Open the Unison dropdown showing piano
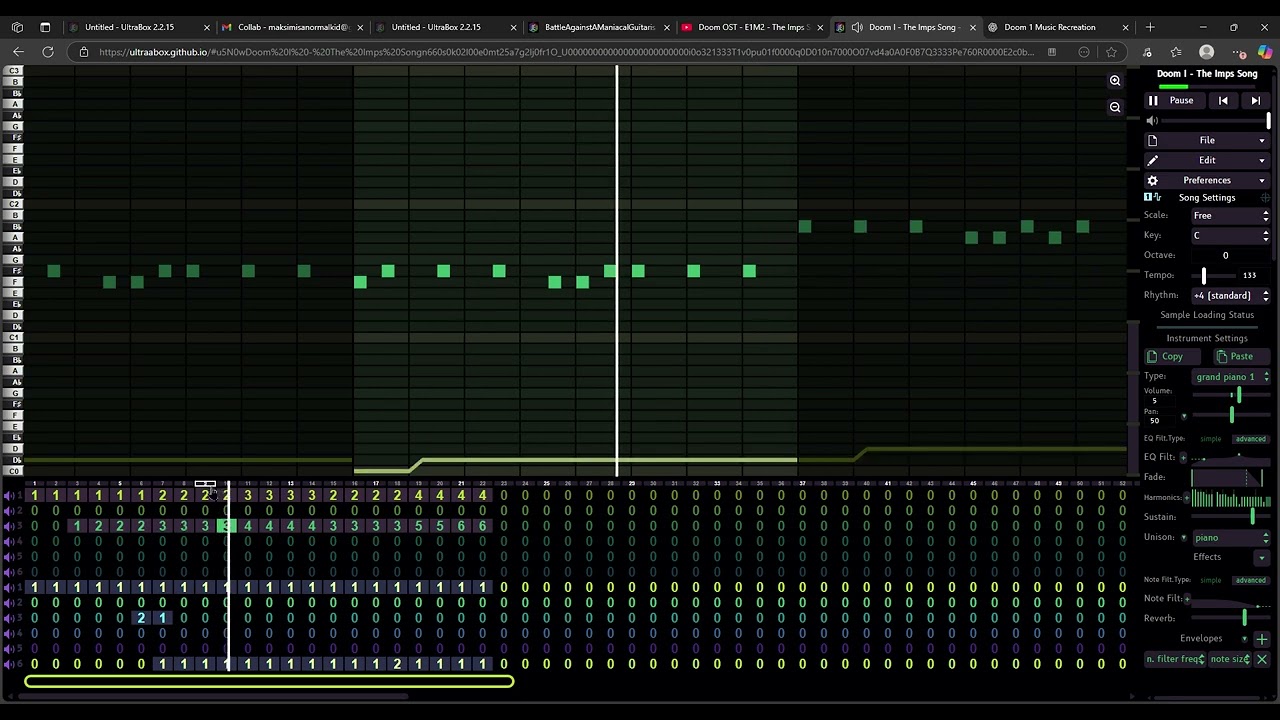Image resolution: width=1280 pixels, height=720 pixels. (1230, 538)
